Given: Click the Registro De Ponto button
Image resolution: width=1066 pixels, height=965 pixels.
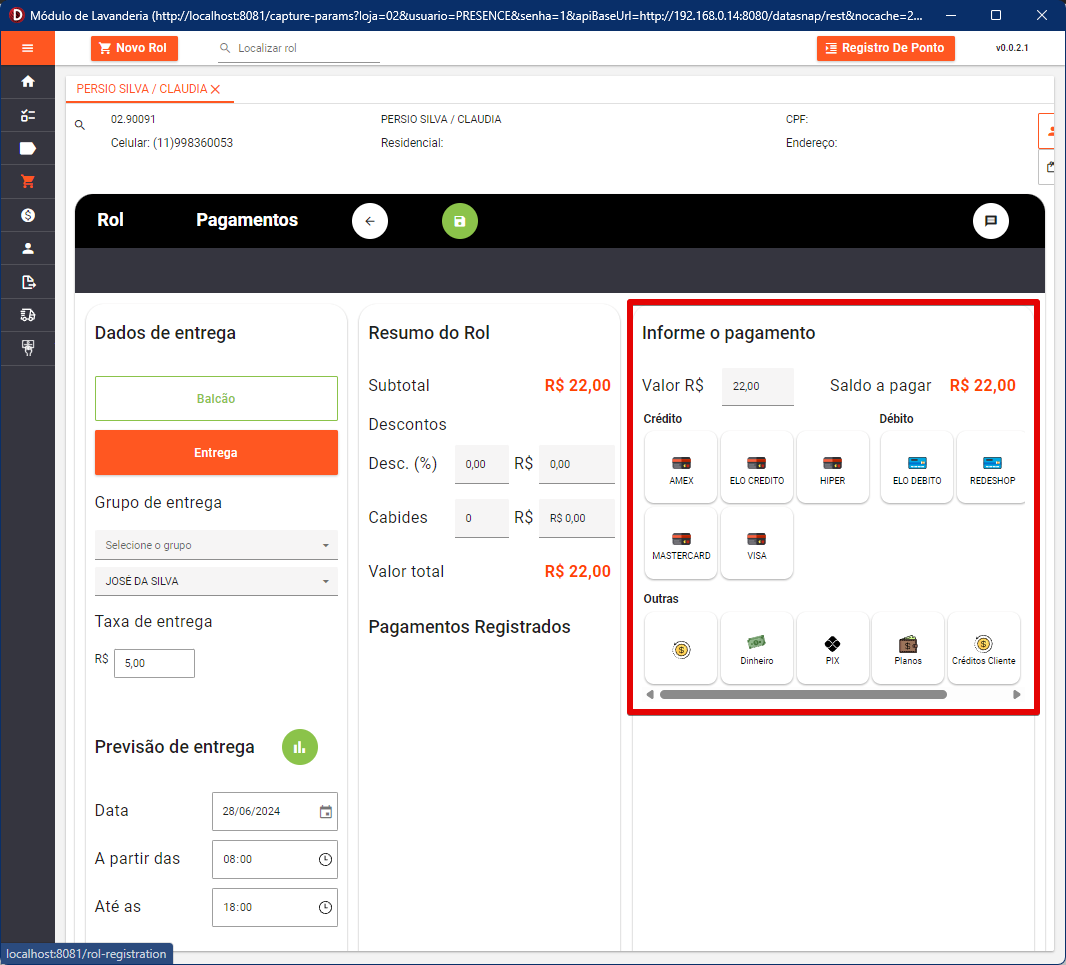Looking at the screenshot, I should coord(885,48).
